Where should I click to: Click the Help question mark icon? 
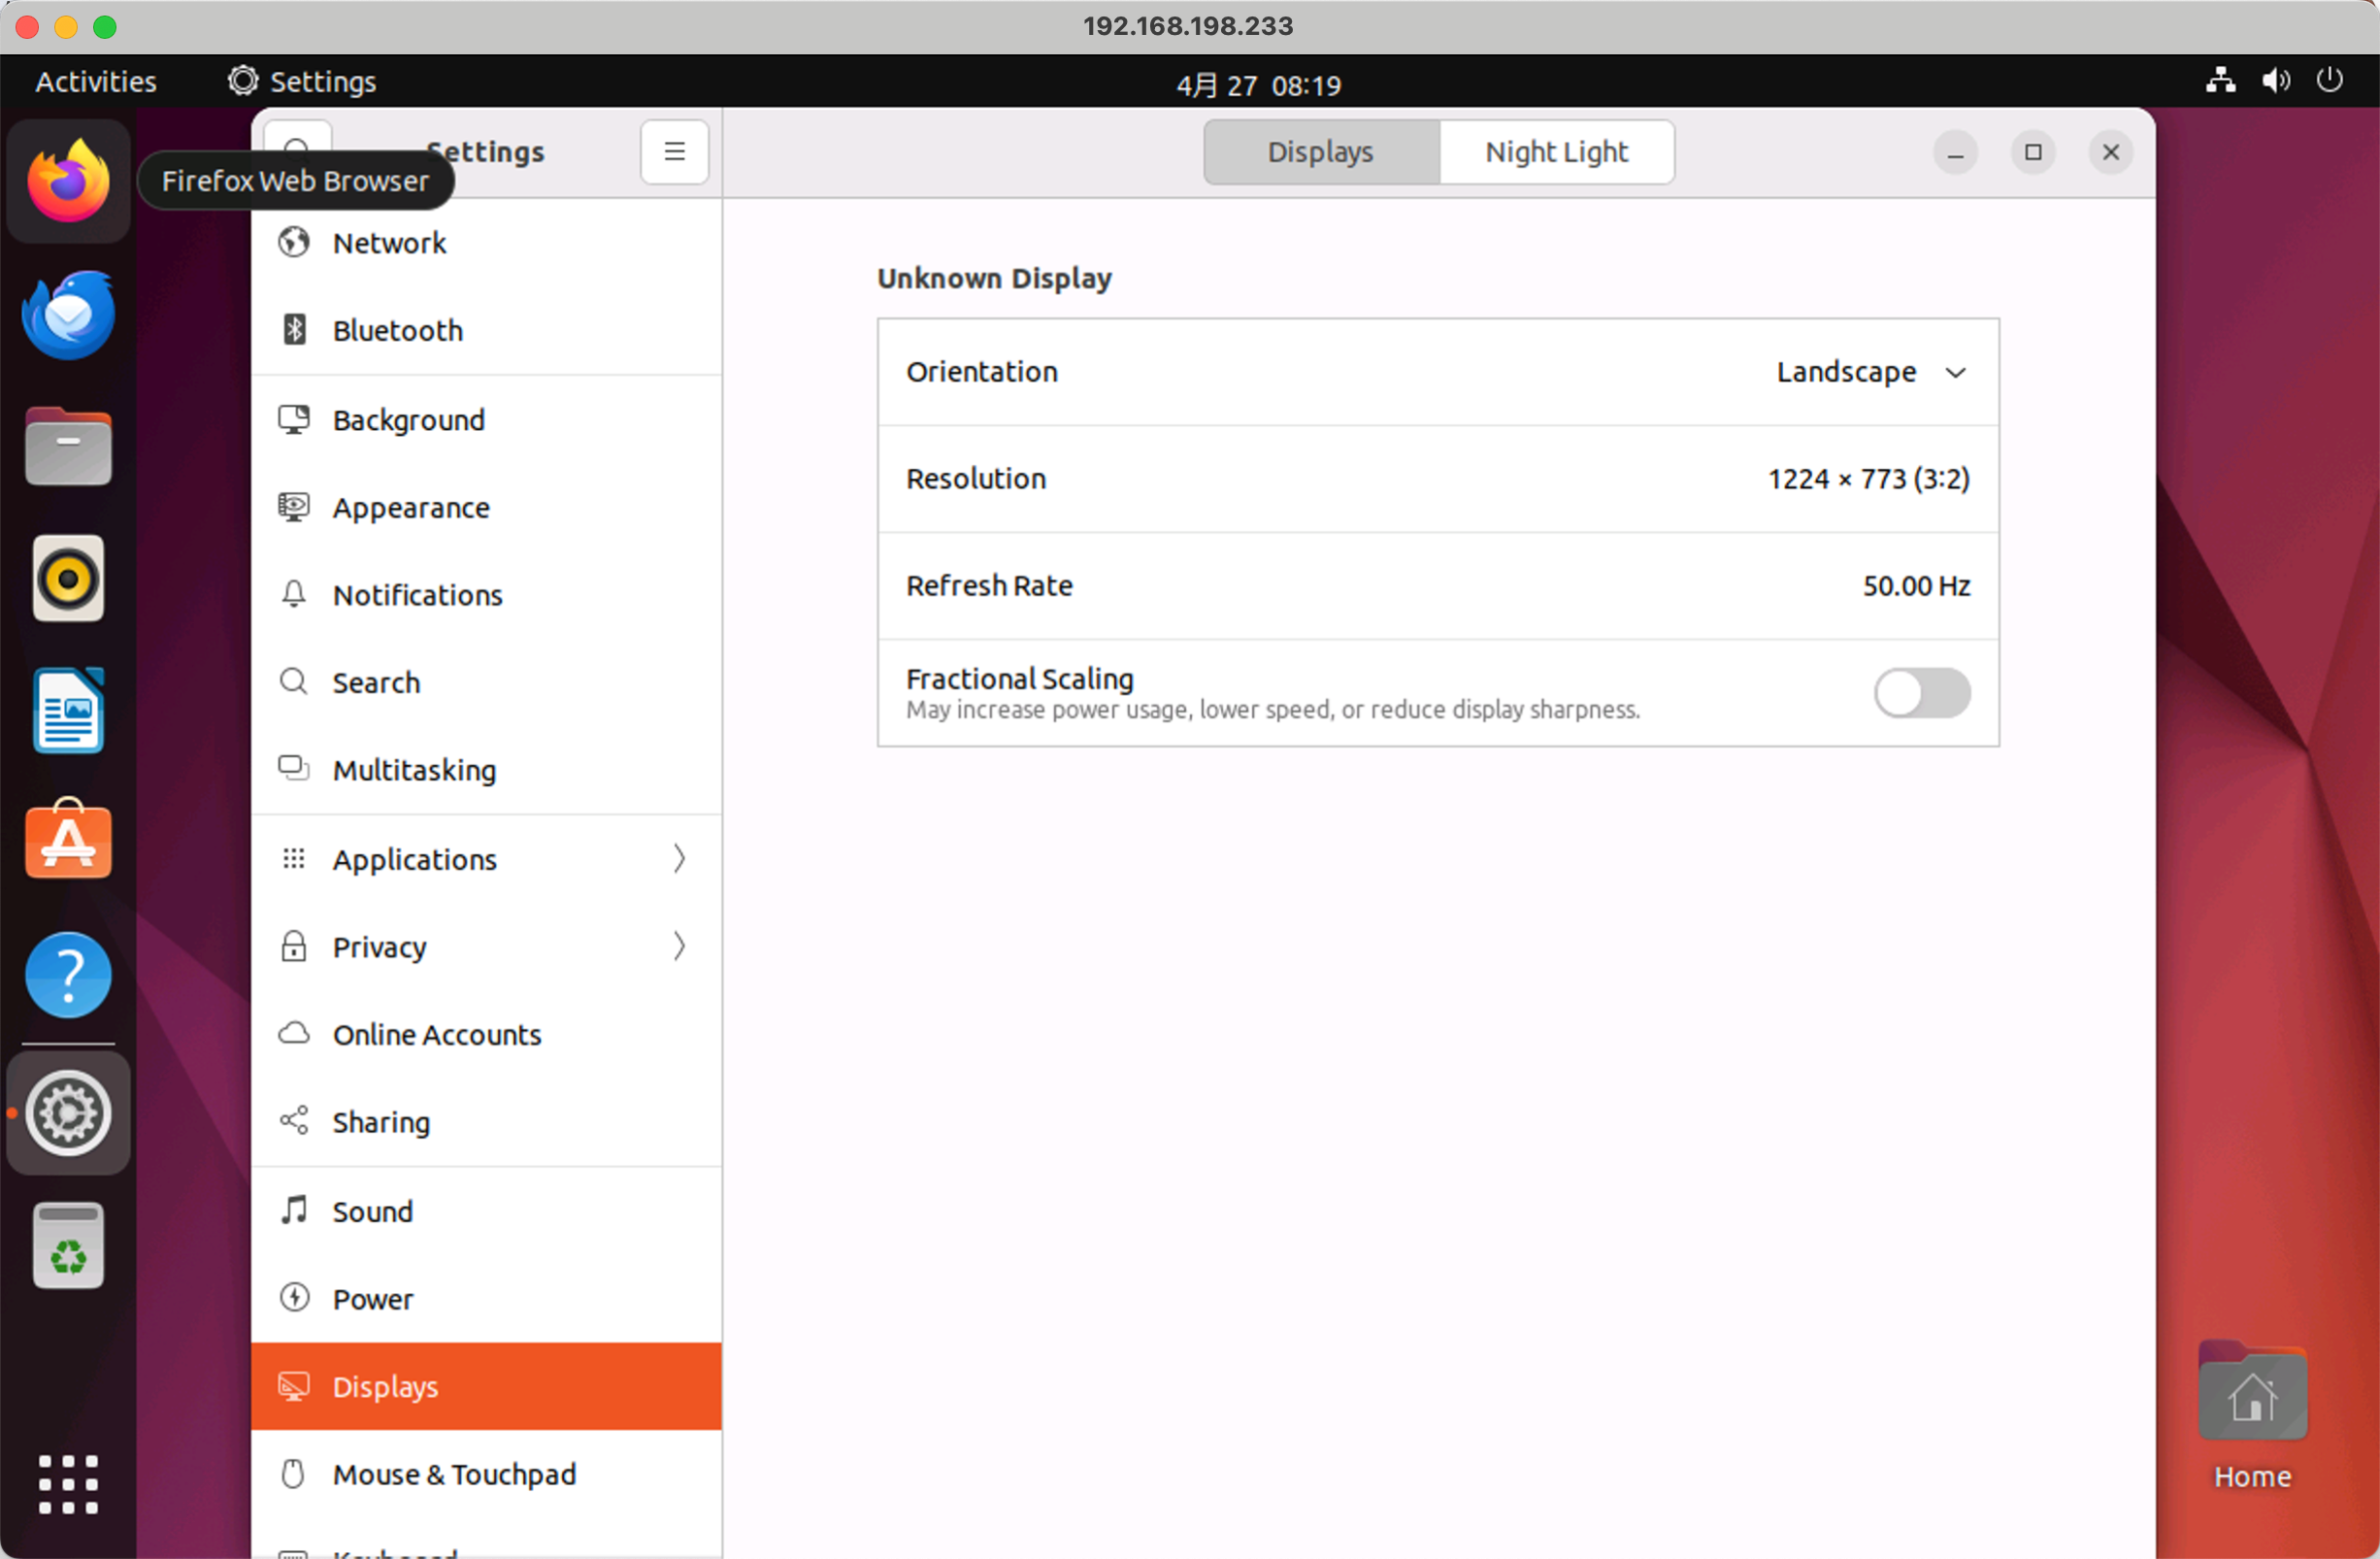coord(68,974)
